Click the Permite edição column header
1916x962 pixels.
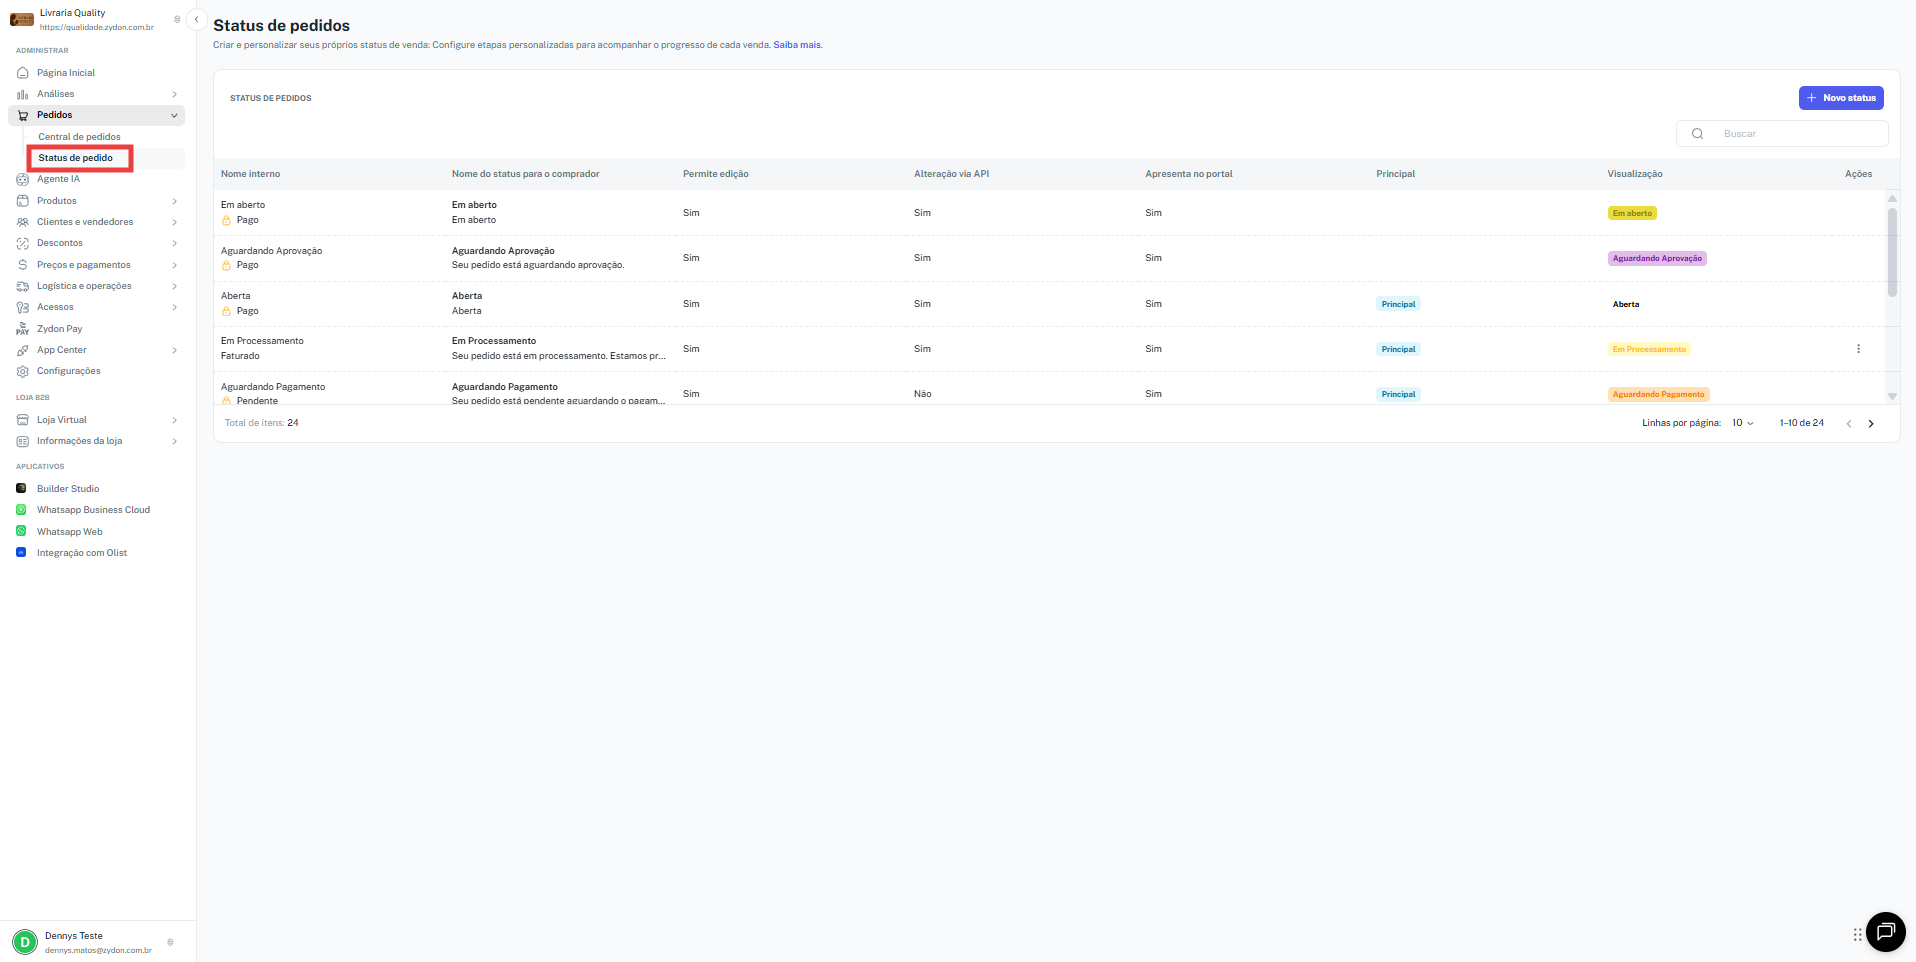pos(716,174)
